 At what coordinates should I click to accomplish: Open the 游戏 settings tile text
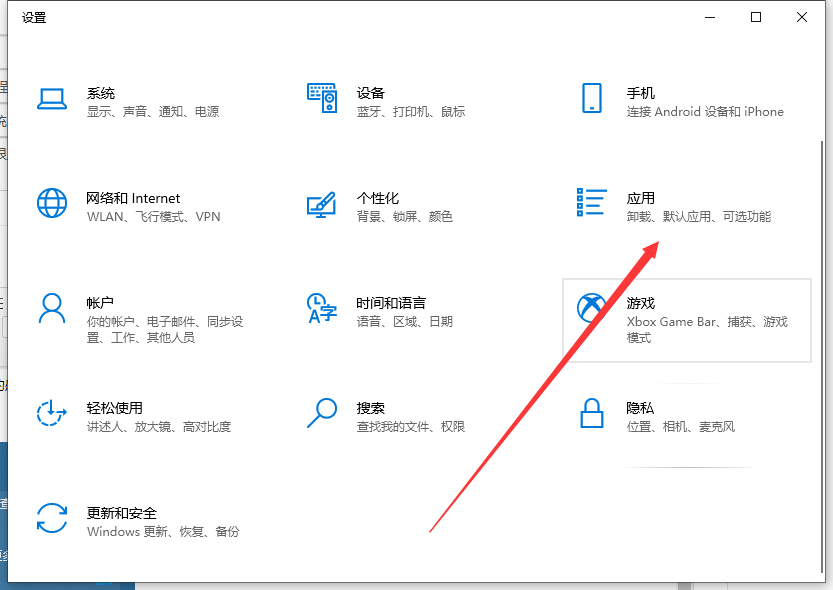[640, 304]
